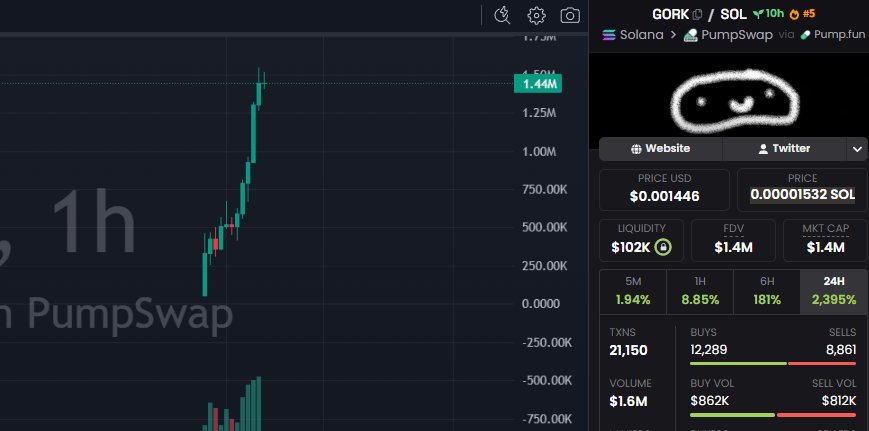Viewport: 869px width, 431px height.
Task: Click the 10h pair age sprout icon
Action: [x=759, y=14]
